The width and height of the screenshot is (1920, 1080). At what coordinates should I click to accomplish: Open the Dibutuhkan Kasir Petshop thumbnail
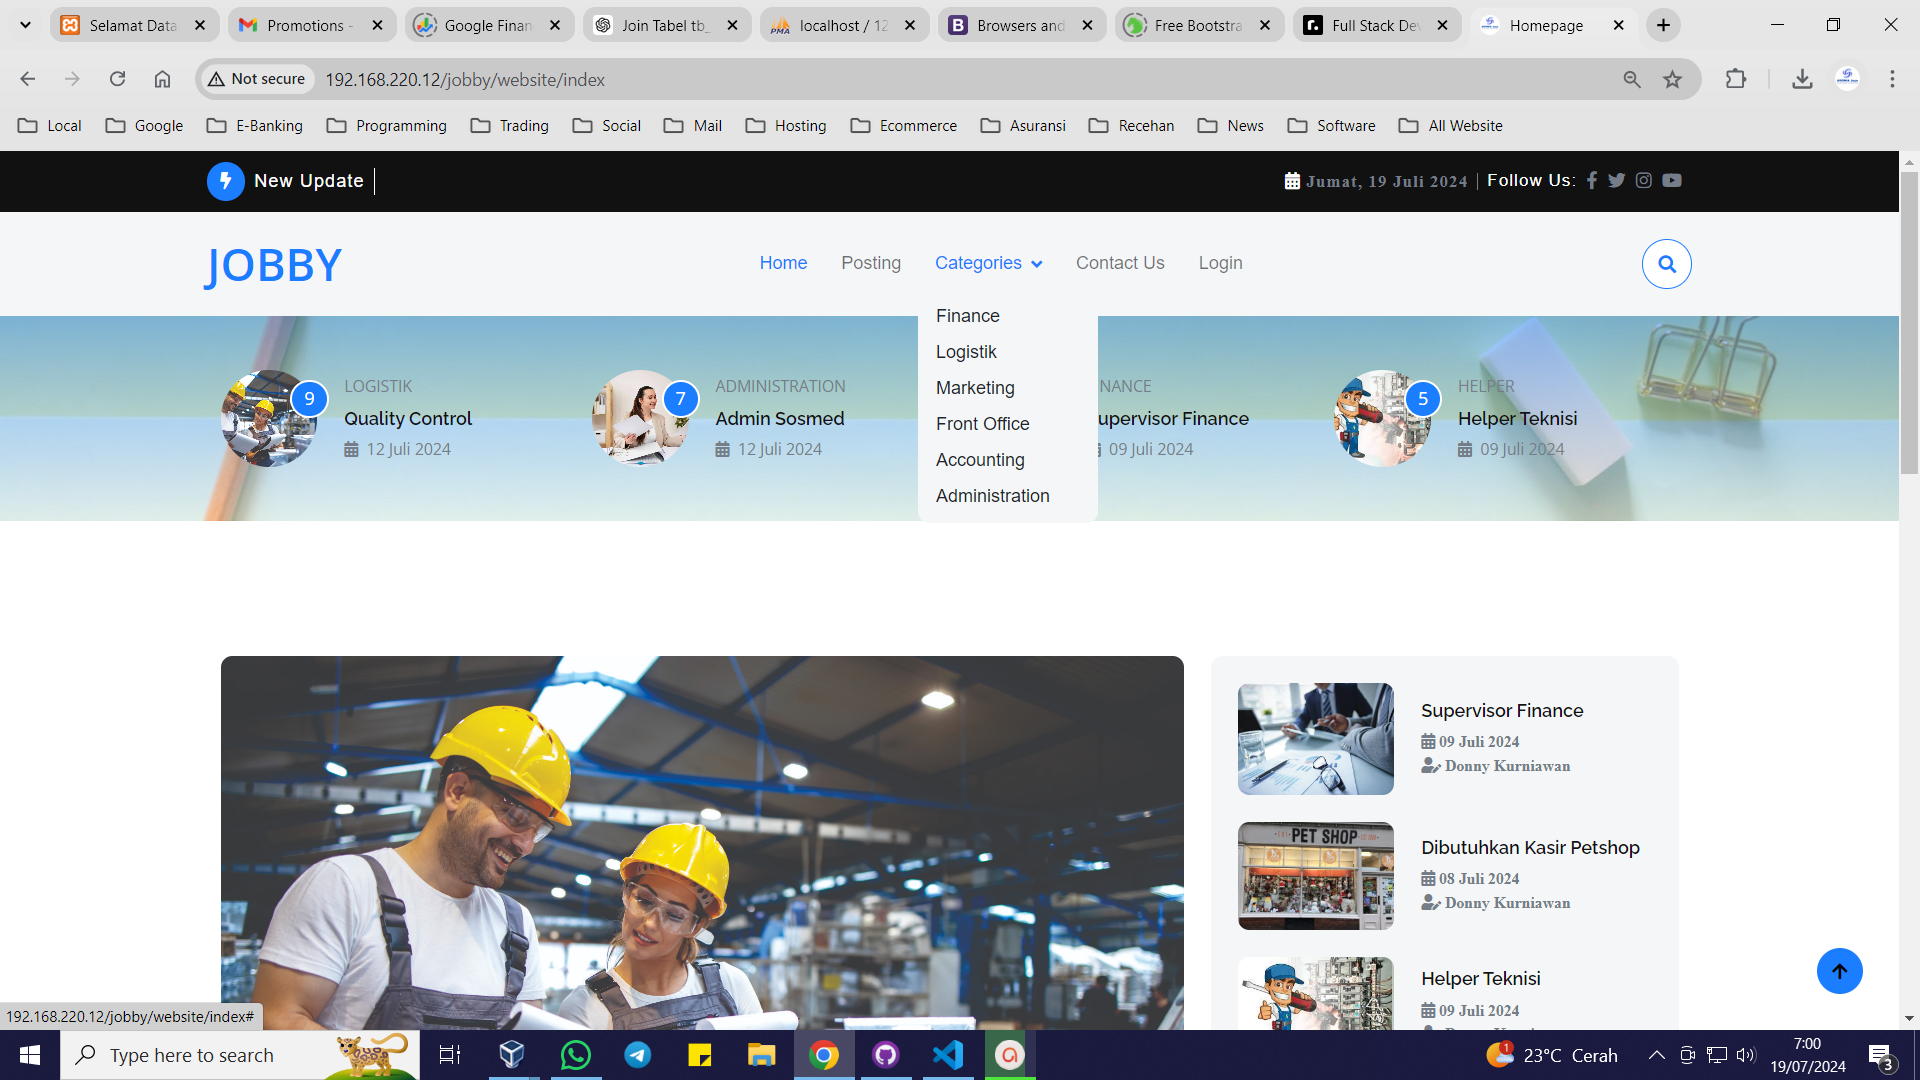tap(1315, 876)
